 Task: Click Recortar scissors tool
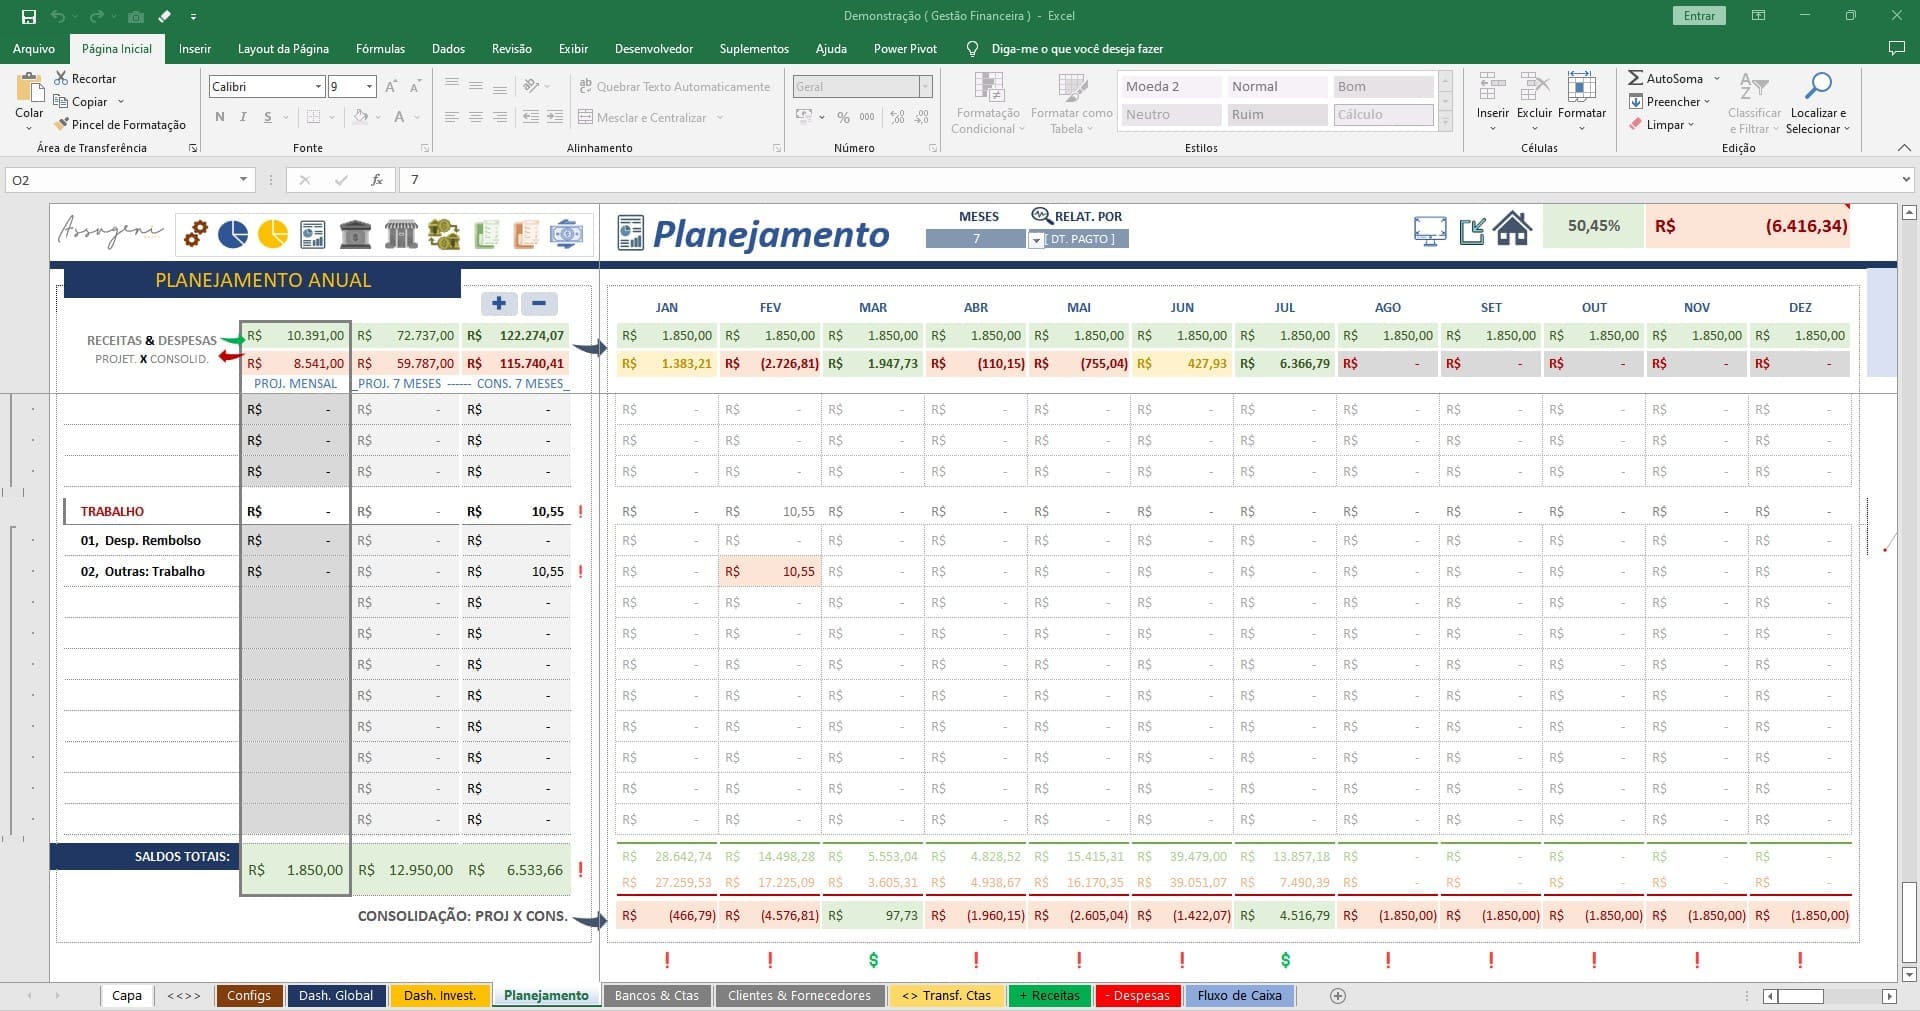pyautogui.click(x=86, y=78)
